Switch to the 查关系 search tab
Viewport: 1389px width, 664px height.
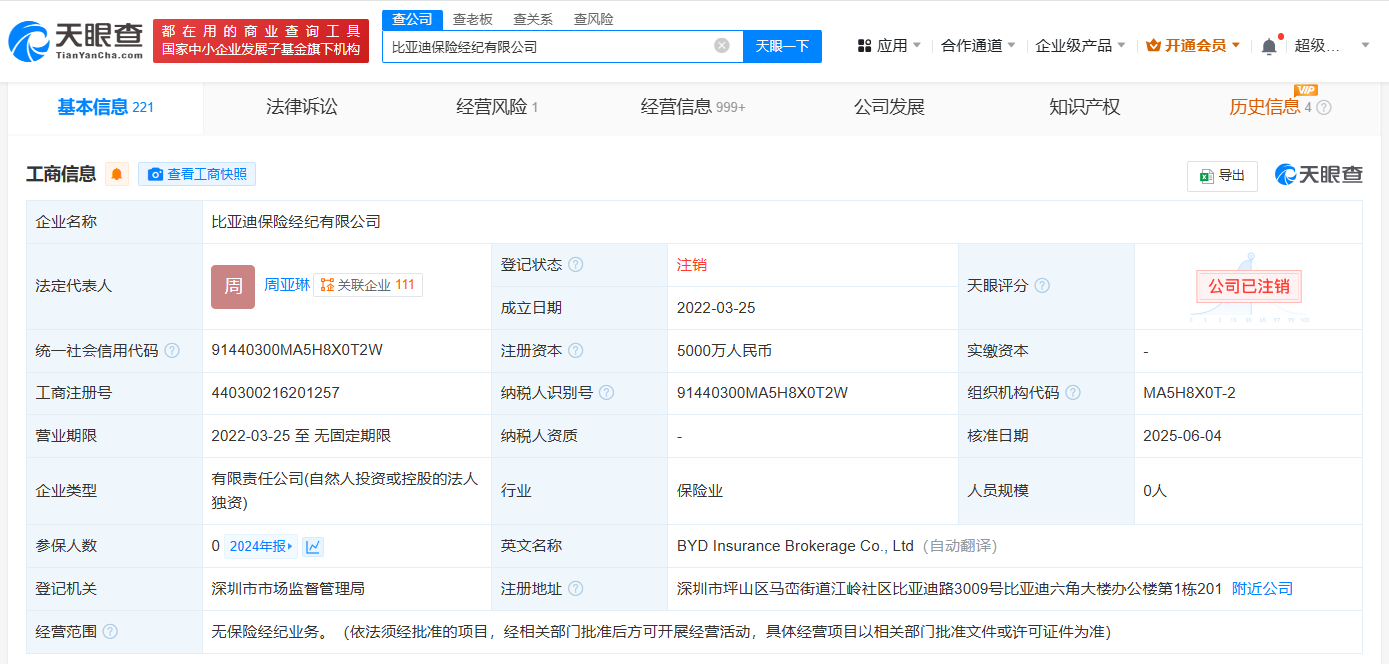point(532,19)
